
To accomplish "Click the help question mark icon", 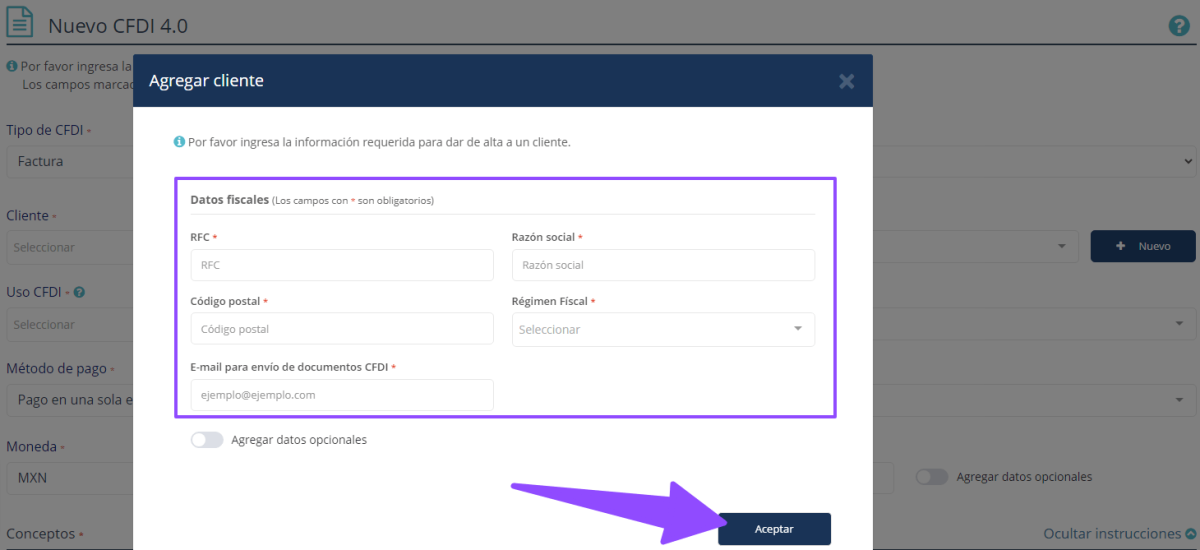I will point(1179,26).
